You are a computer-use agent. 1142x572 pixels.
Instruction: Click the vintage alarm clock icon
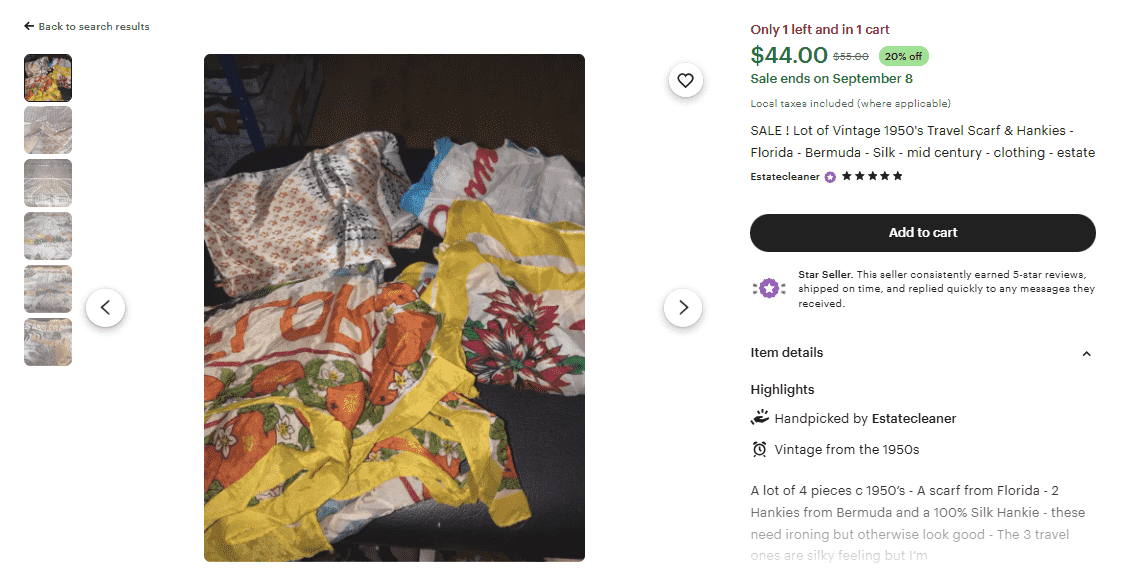pos(760,449)
